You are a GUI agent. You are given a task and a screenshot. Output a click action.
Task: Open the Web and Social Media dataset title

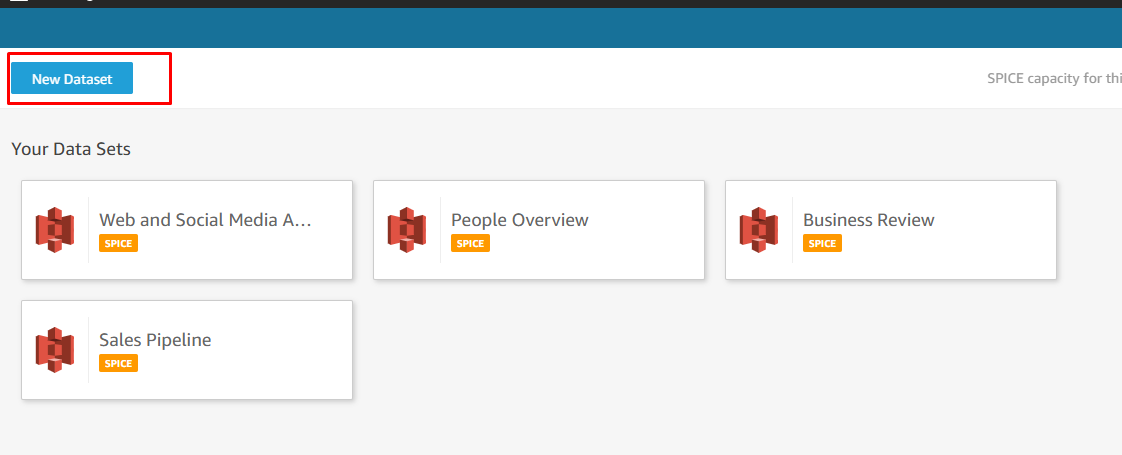(205, 220)
